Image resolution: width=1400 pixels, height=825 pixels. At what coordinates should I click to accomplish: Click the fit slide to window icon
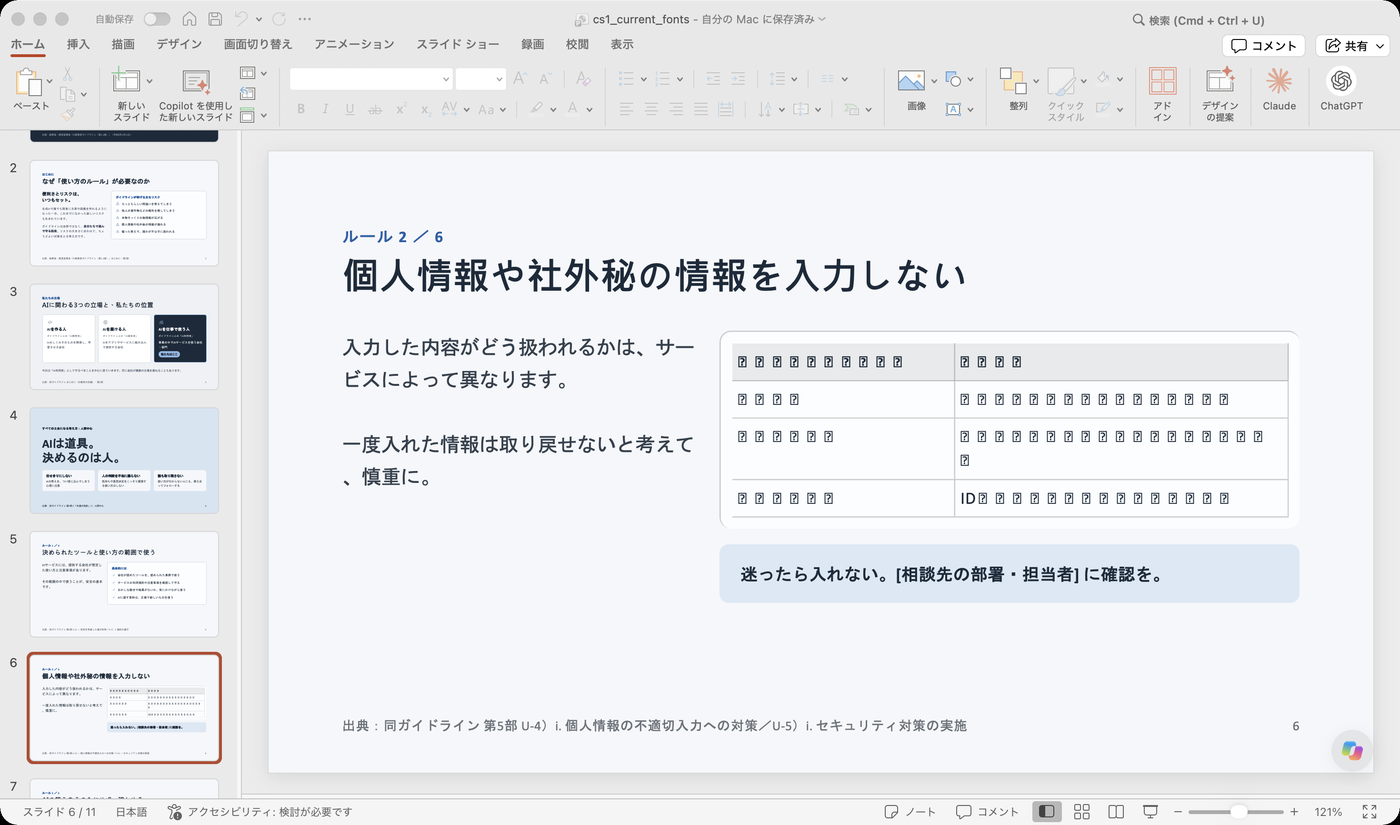click(1369, 811)
